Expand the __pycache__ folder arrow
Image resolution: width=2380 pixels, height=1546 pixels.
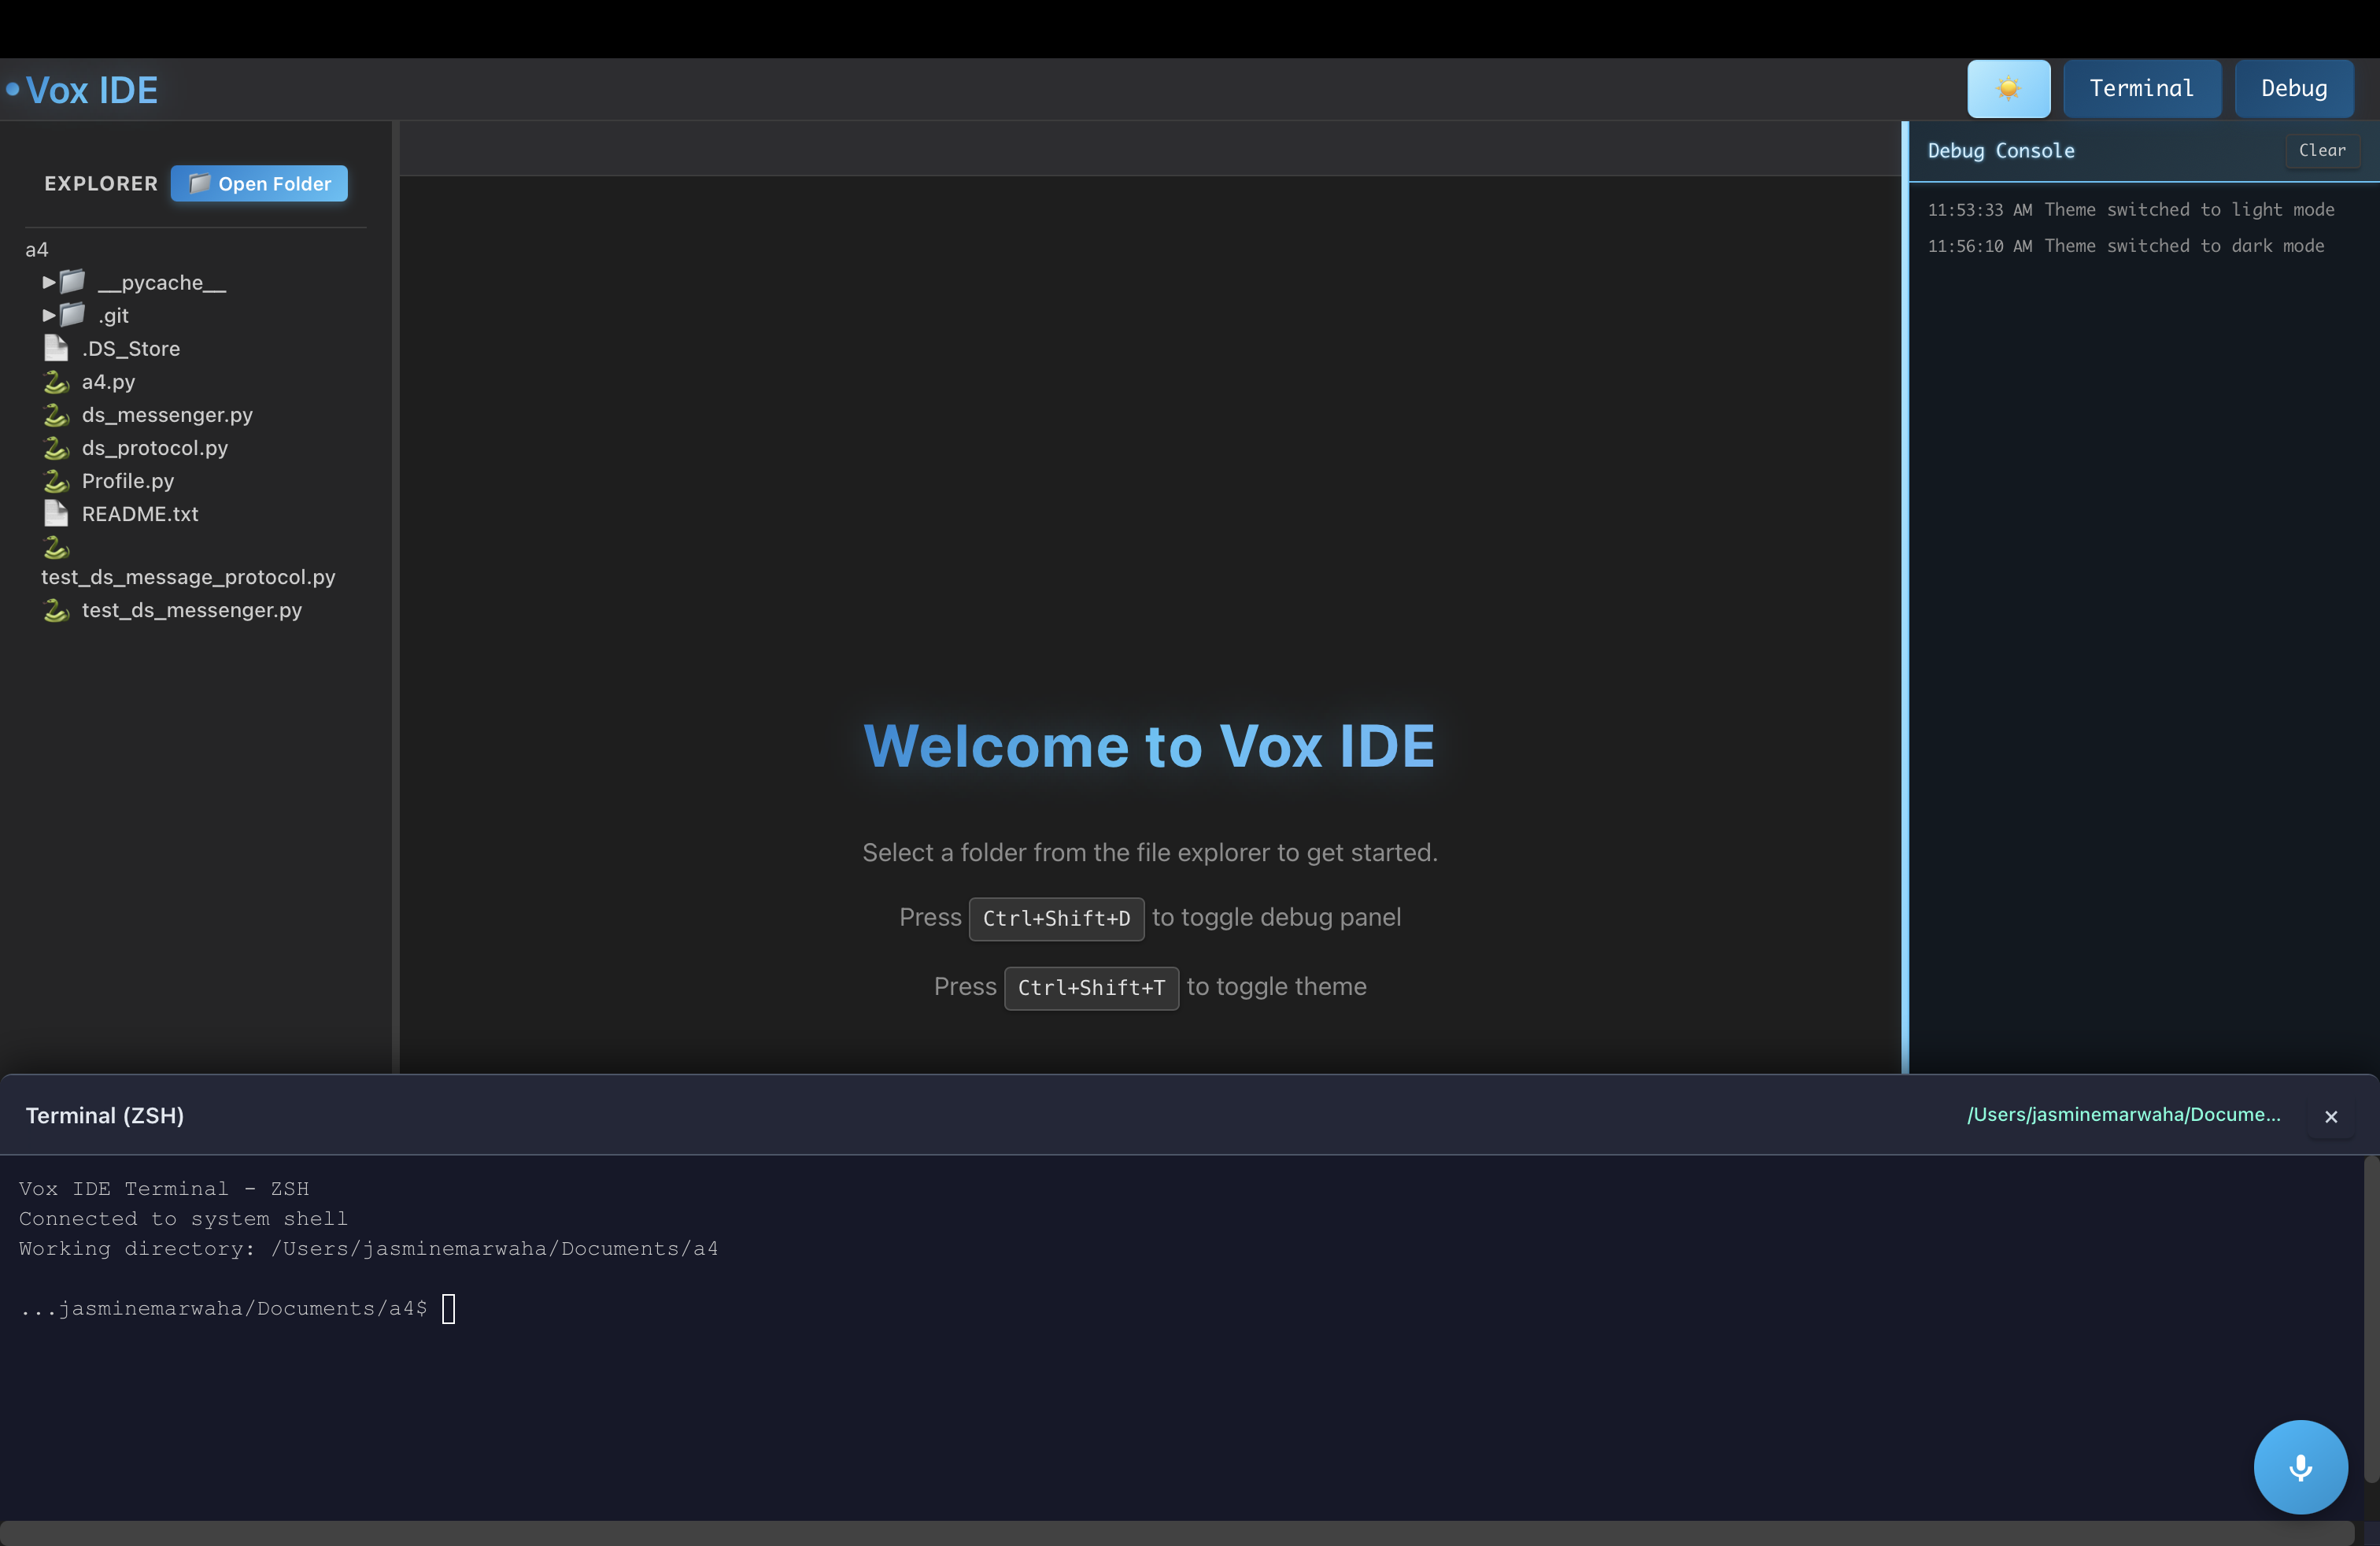[48, 282]
